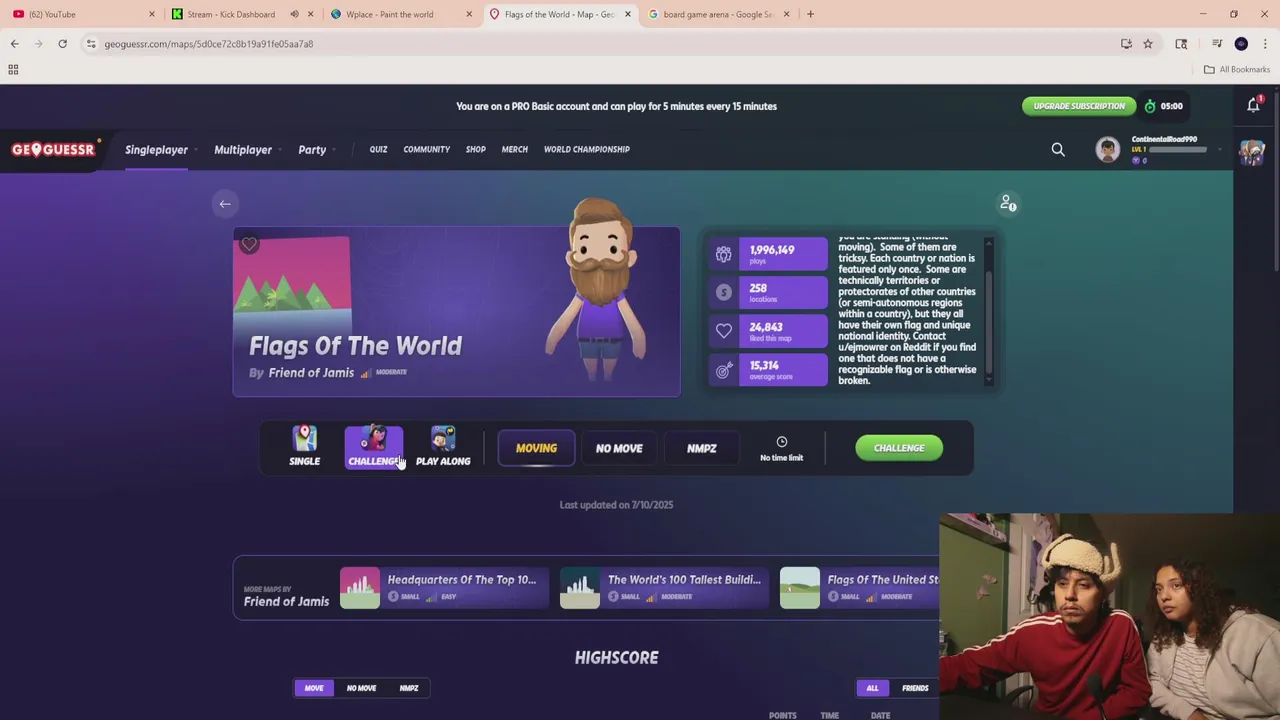Open the No time limit setting

pos(781,449)
